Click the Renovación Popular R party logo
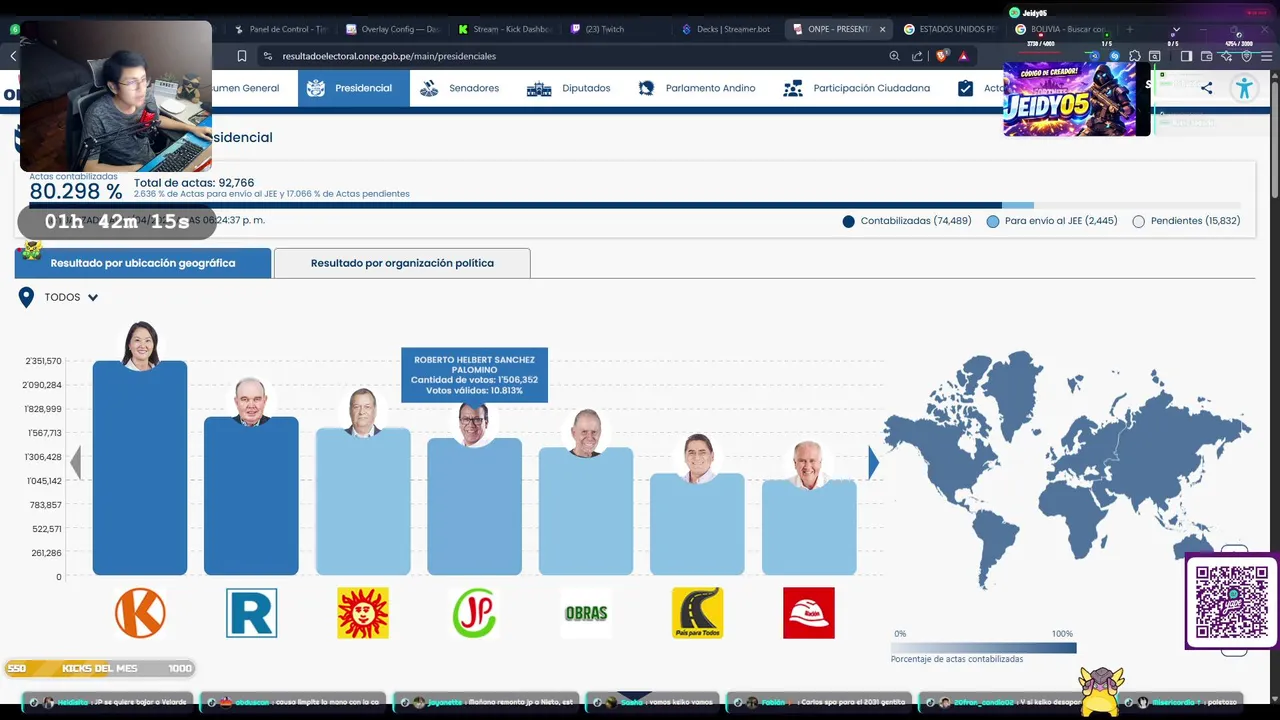The image size is (1280, 720). point(251,612)
